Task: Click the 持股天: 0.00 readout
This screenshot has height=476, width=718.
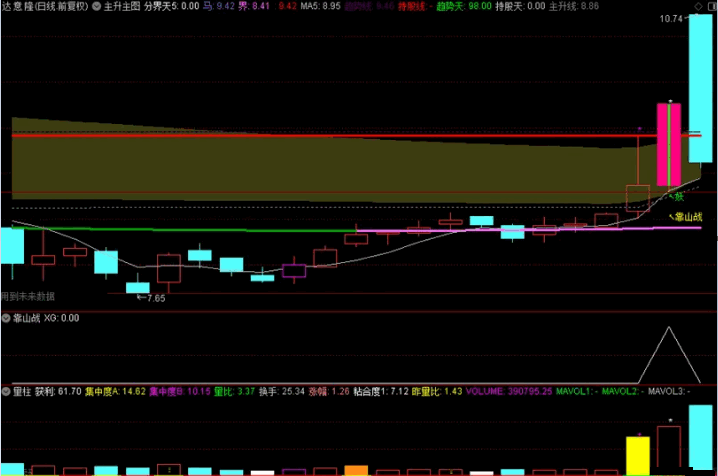Action: pos(520,6)
